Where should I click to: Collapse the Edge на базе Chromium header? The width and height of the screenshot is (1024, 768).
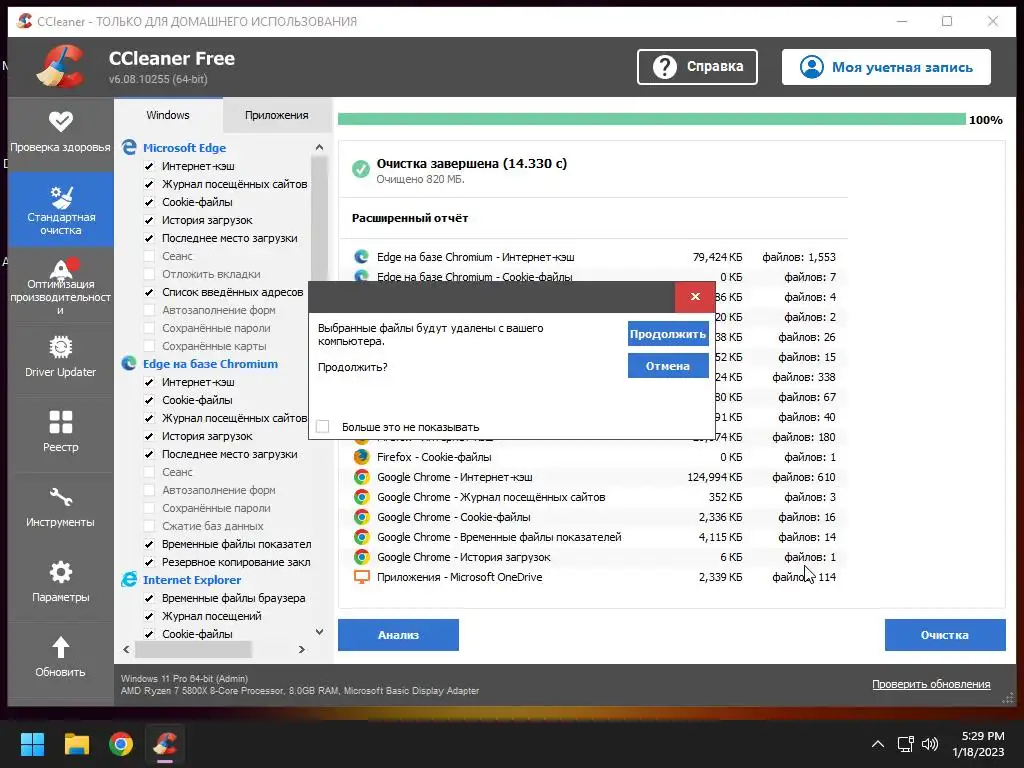[x=210, y=364]
